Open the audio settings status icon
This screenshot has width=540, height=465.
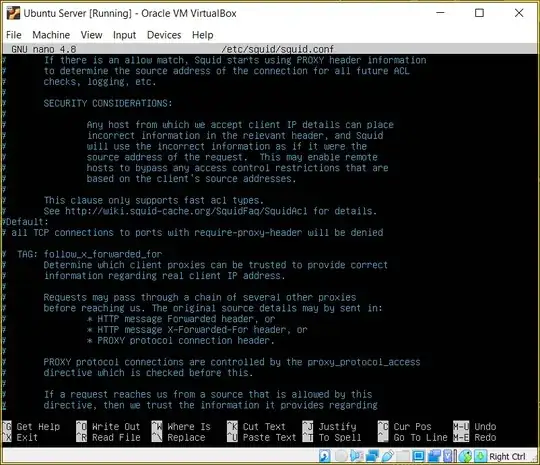coord(356,456)
